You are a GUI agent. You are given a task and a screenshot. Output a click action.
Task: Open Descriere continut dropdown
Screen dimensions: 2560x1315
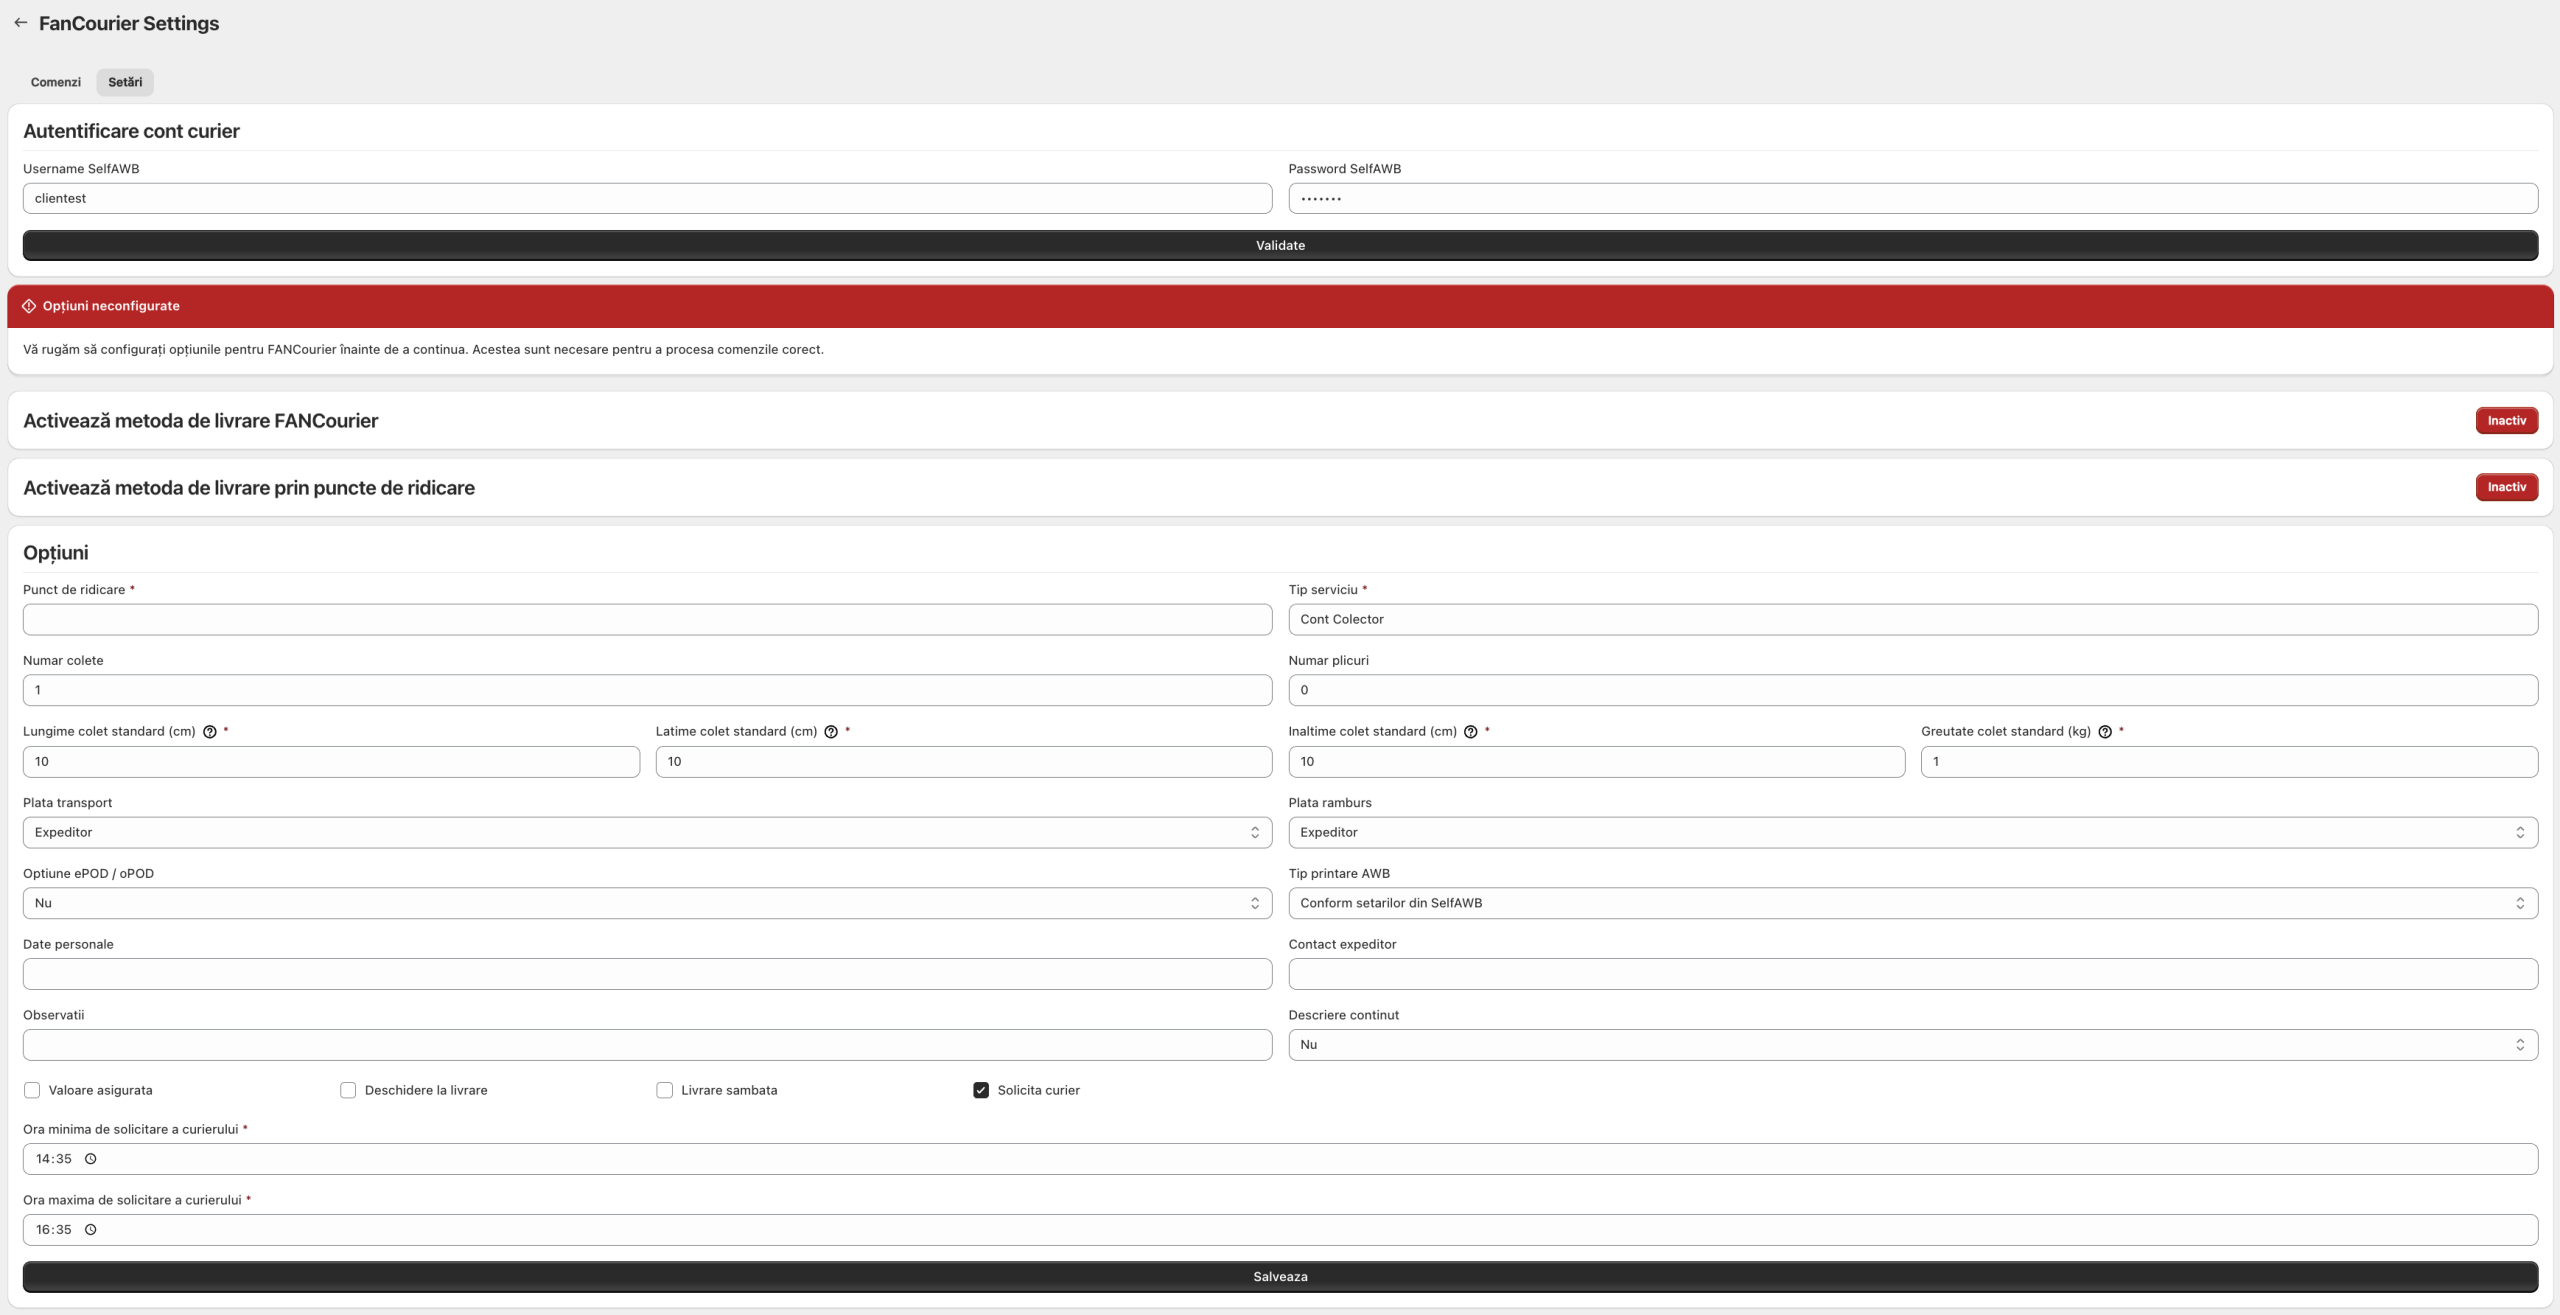(1912, 1045)
